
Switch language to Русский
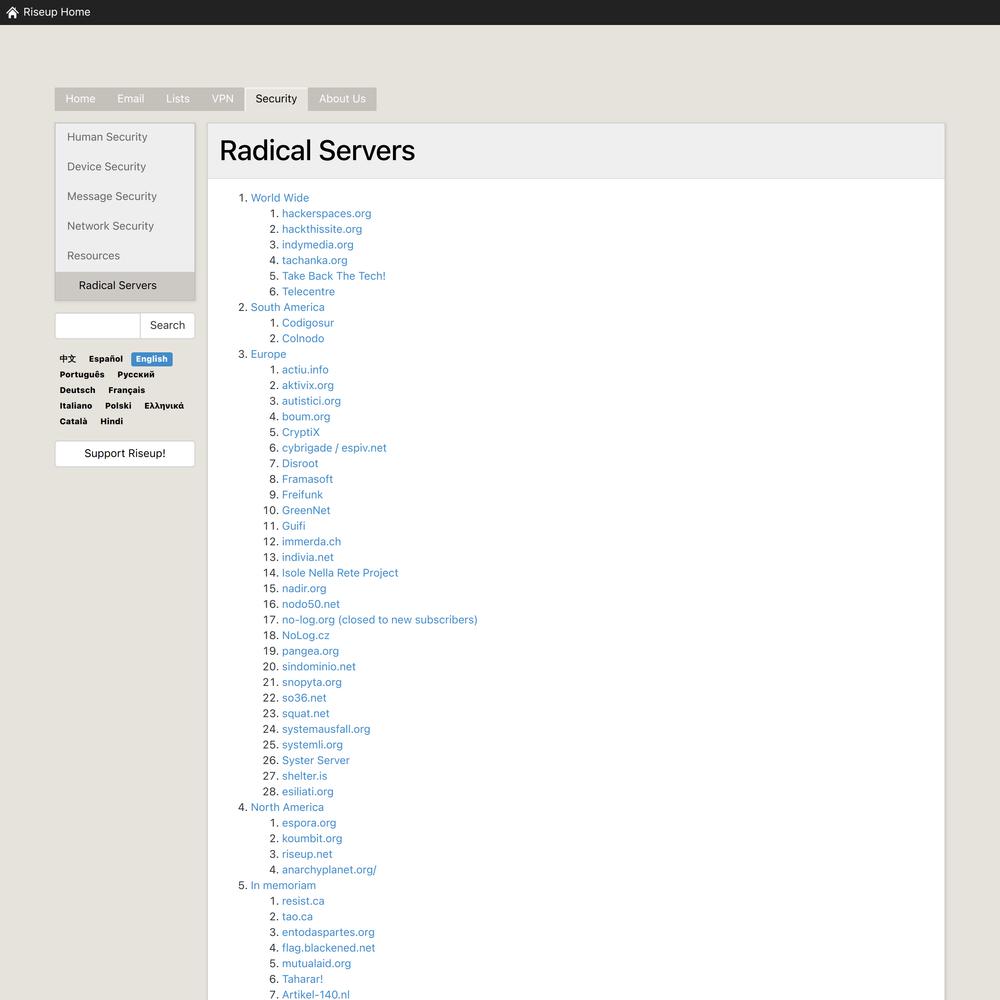[136, 374]
